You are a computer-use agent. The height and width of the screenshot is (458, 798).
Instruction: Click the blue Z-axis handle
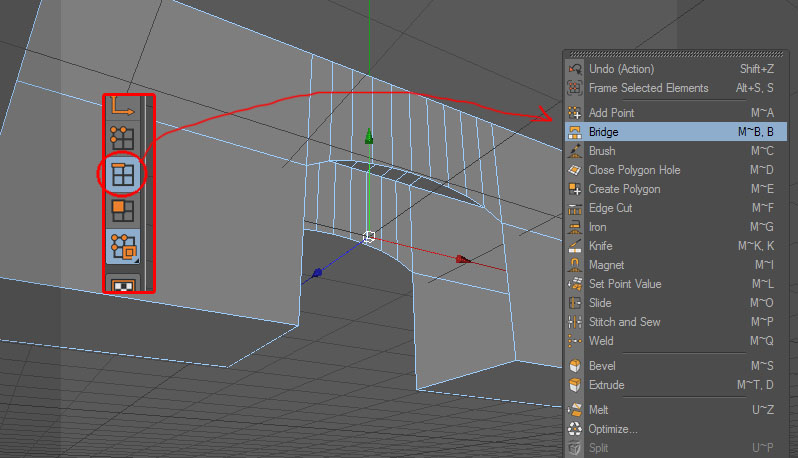(x=317, y=273)
